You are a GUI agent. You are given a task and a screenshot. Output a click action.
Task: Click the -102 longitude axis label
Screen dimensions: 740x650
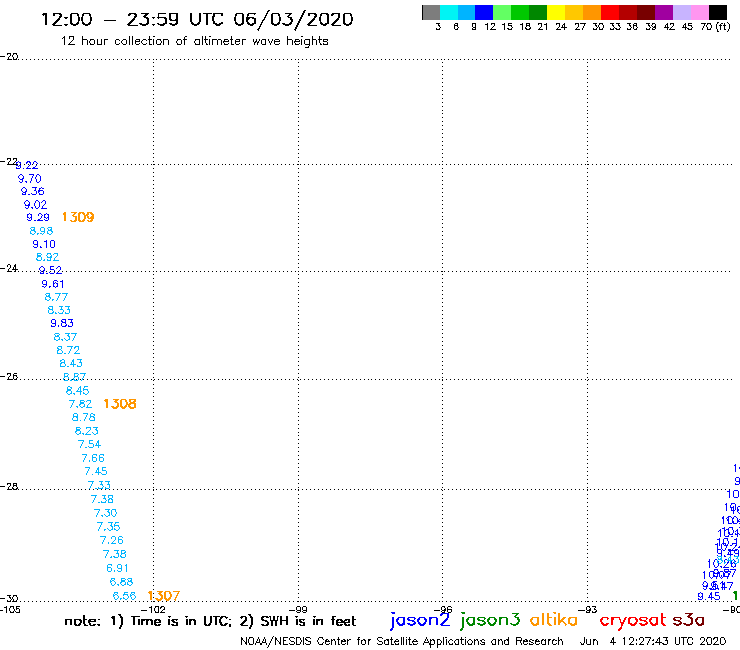point(153,609)
